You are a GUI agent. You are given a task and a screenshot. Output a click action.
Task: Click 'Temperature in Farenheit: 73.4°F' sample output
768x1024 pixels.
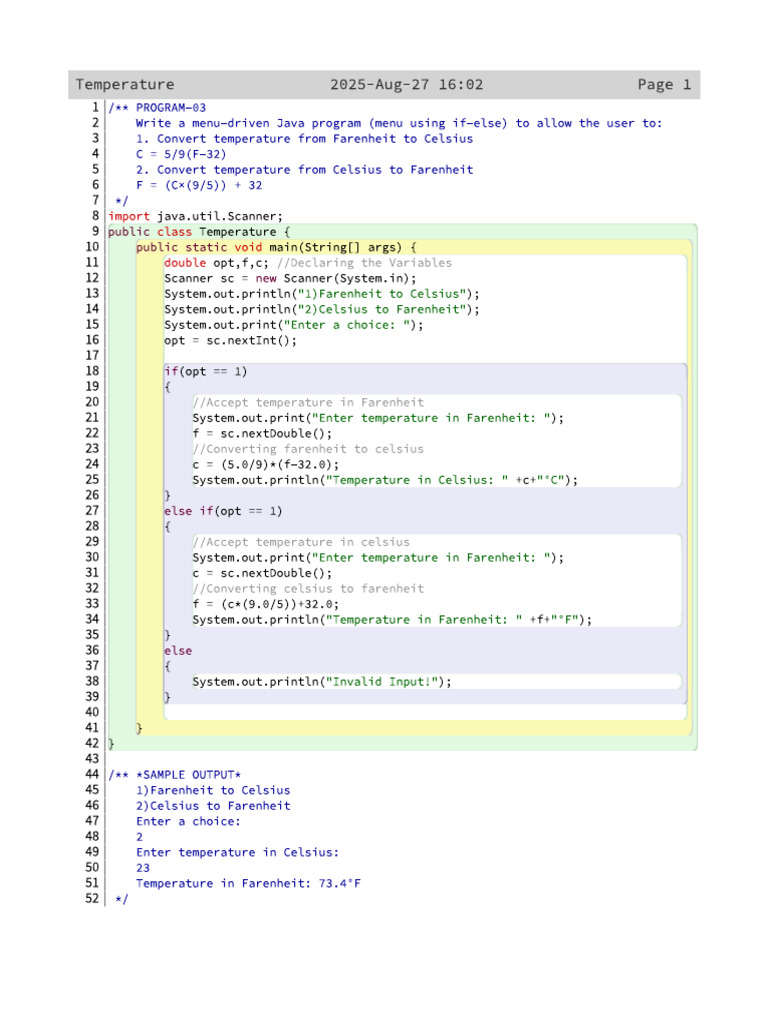248,884
